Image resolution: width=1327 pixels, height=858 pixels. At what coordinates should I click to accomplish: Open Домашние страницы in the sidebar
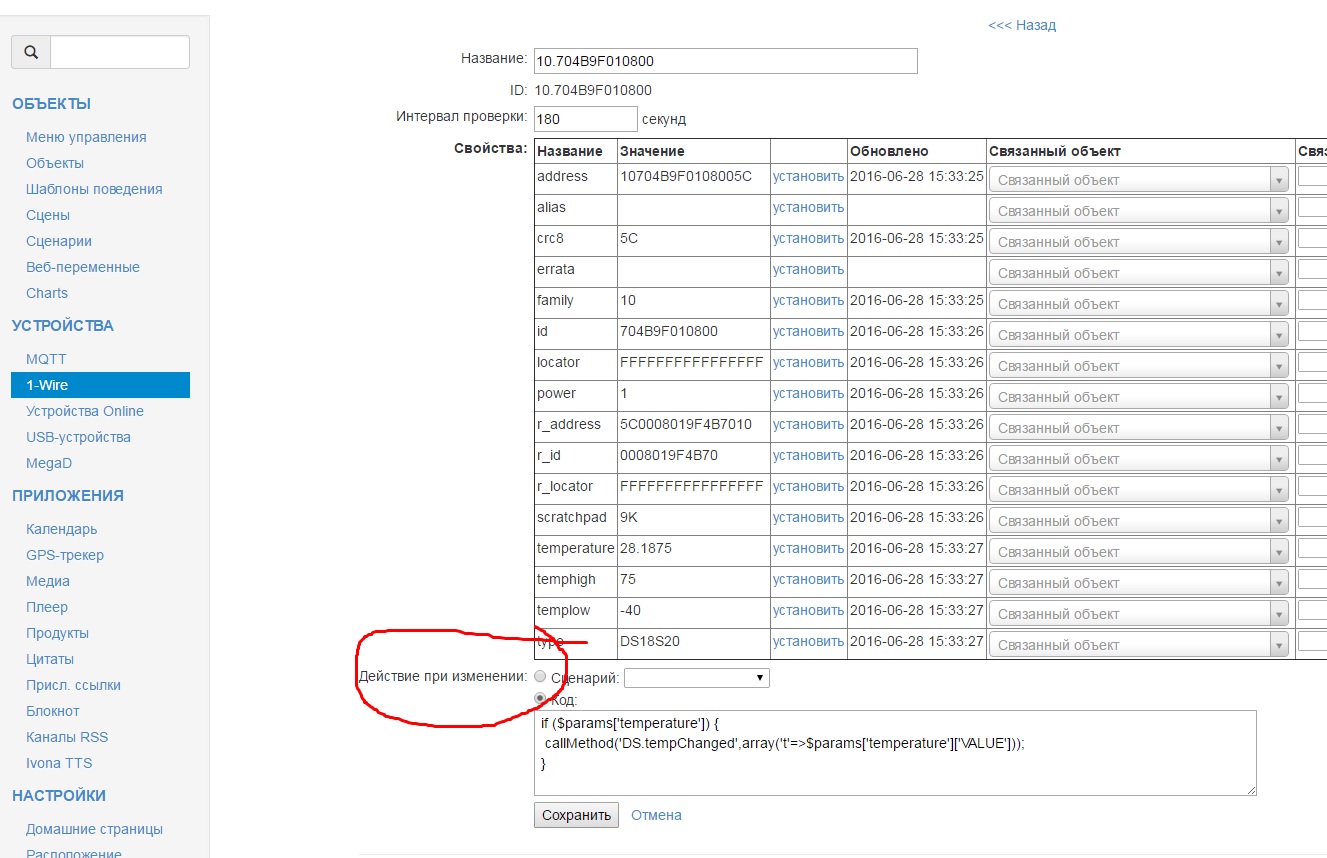(x=94, y=829)
